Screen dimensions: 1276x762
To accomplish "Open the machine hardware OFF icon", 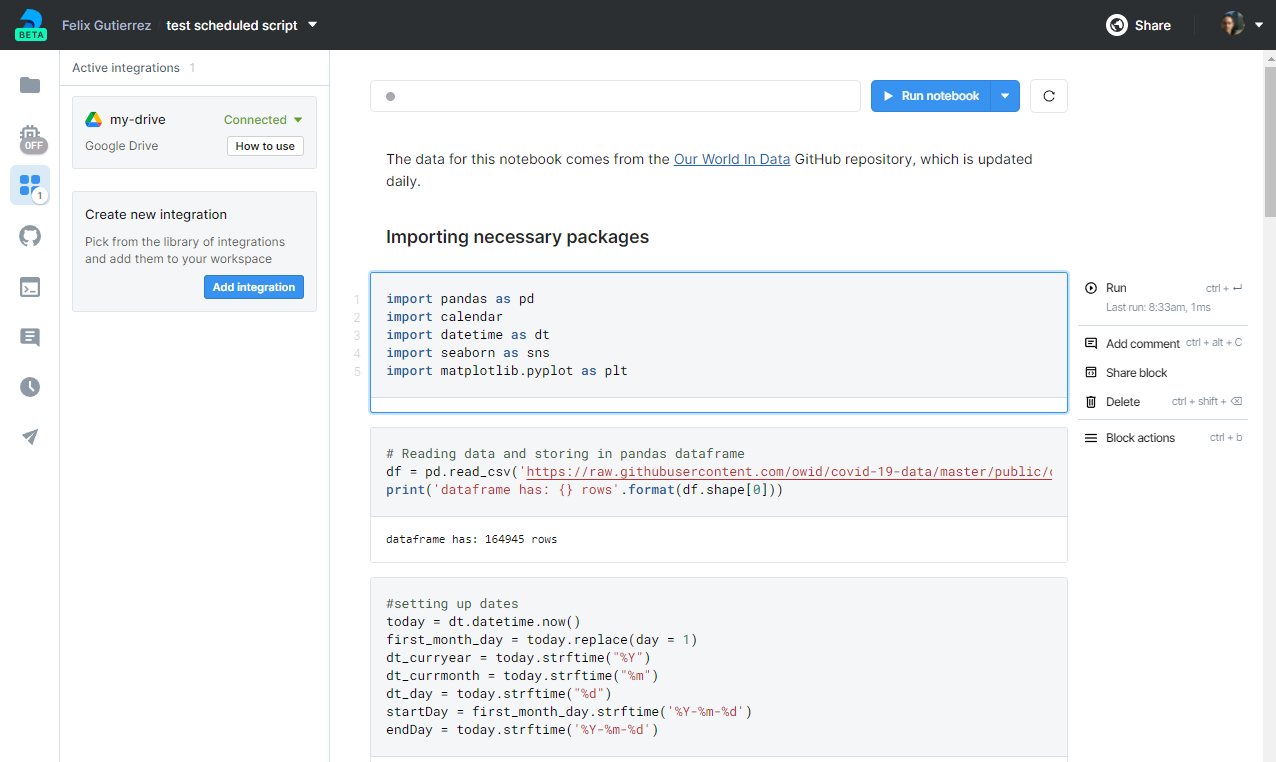I will pyautogui.click(x=31, y=138).
